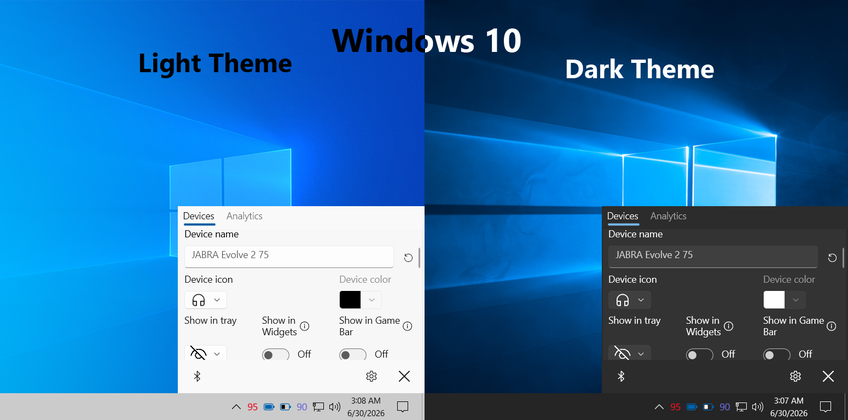
Task: Open Action Center on the dark taskbar
Action: pos(825,406)
